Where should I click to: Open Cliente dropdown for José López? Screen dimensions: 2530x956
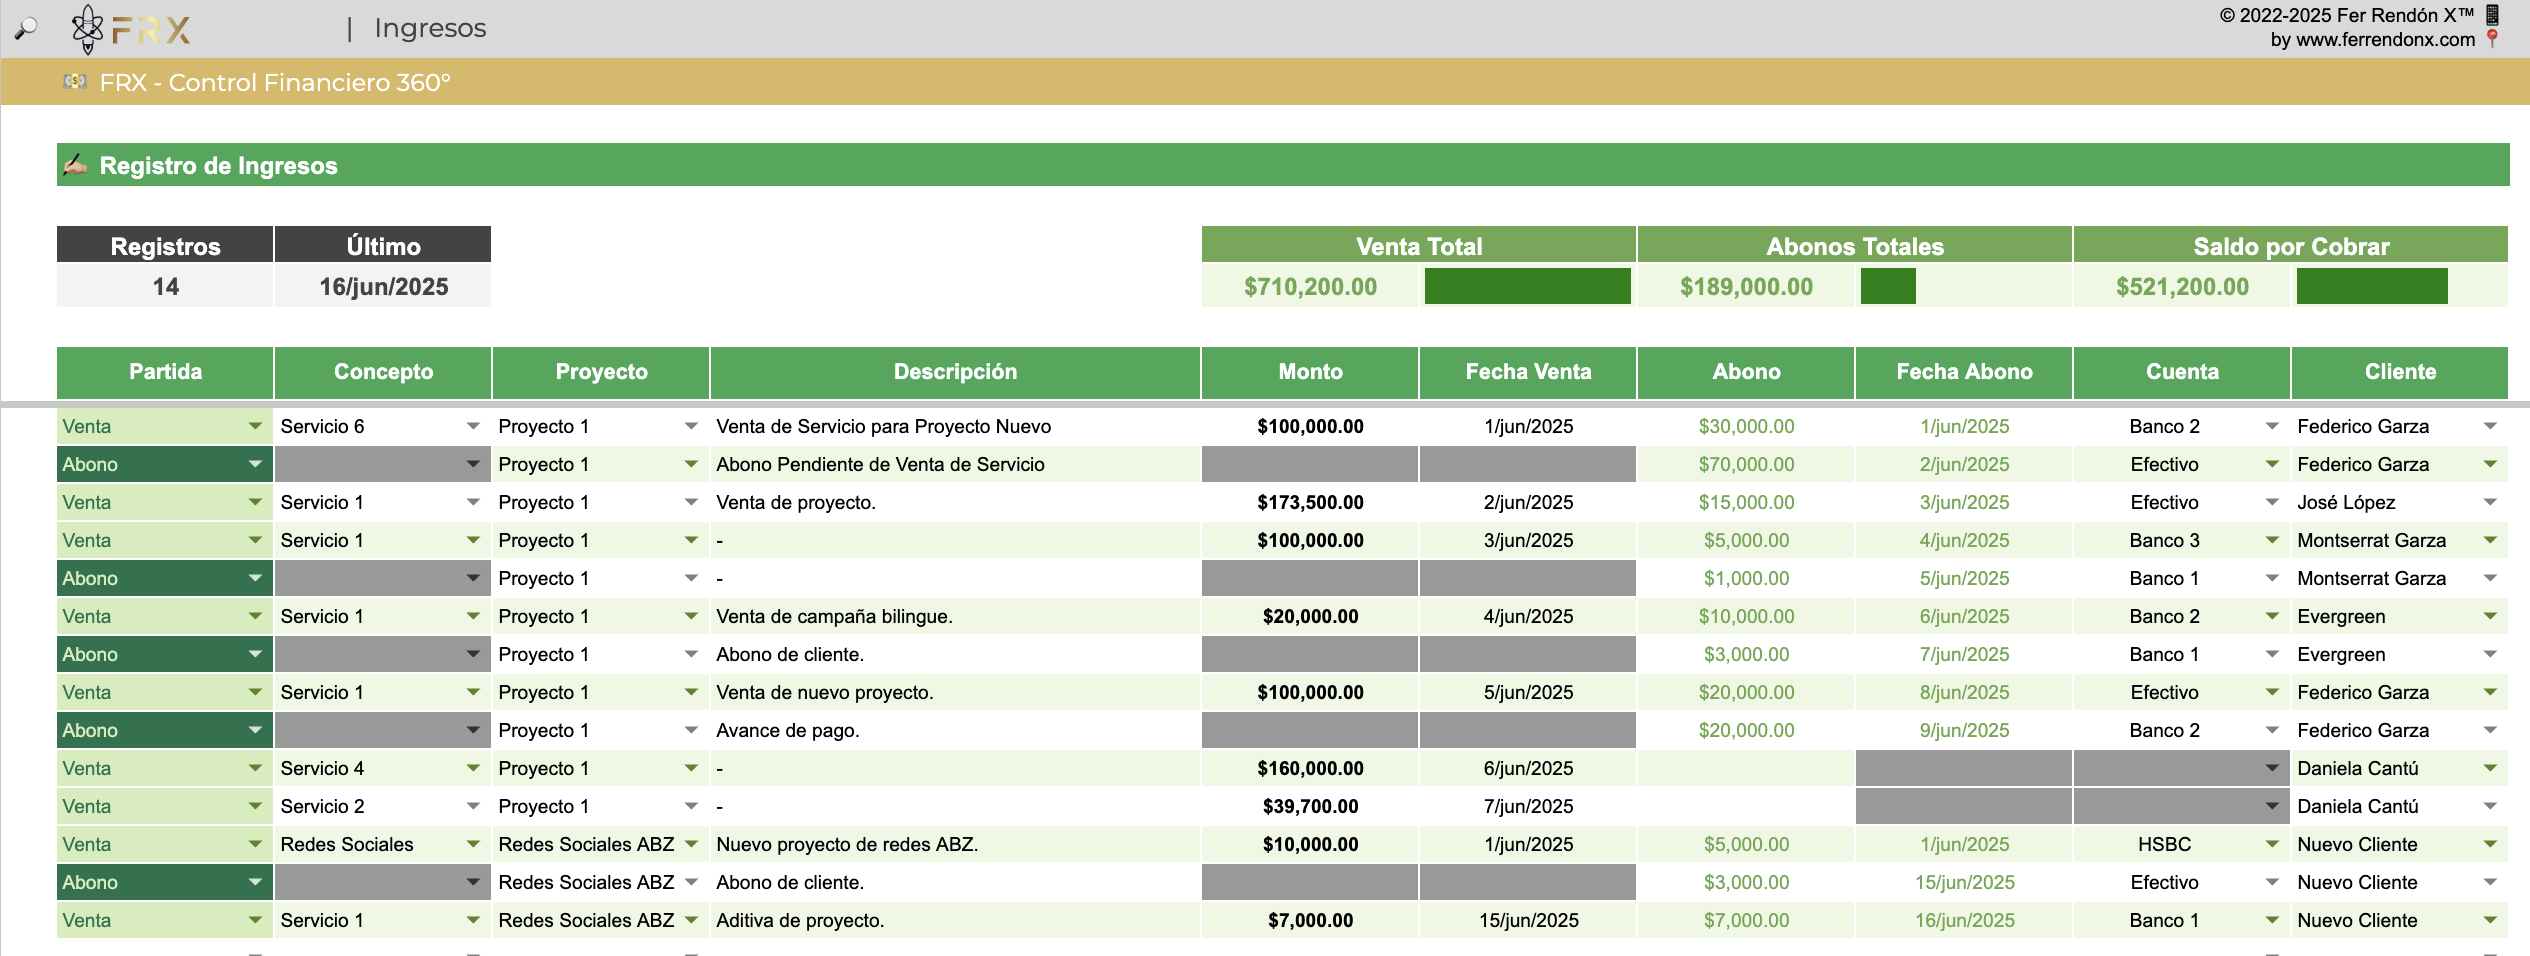pos(2490,502)
